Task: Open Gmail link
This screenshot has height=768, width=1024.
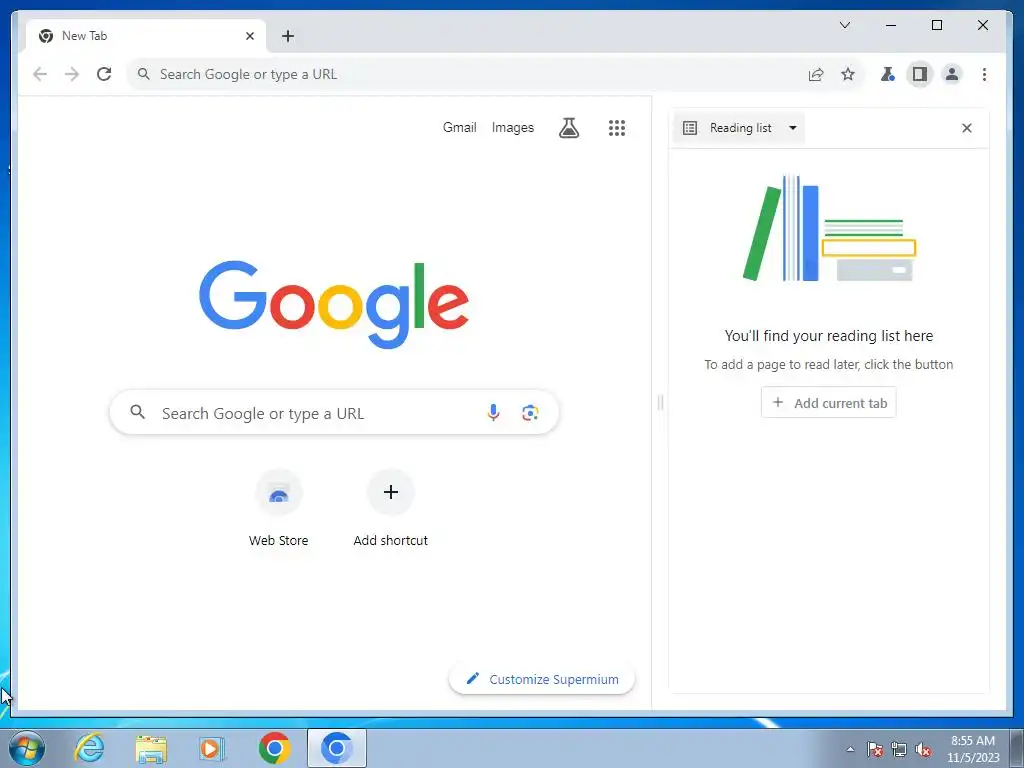Action: [x=459, y=127]
